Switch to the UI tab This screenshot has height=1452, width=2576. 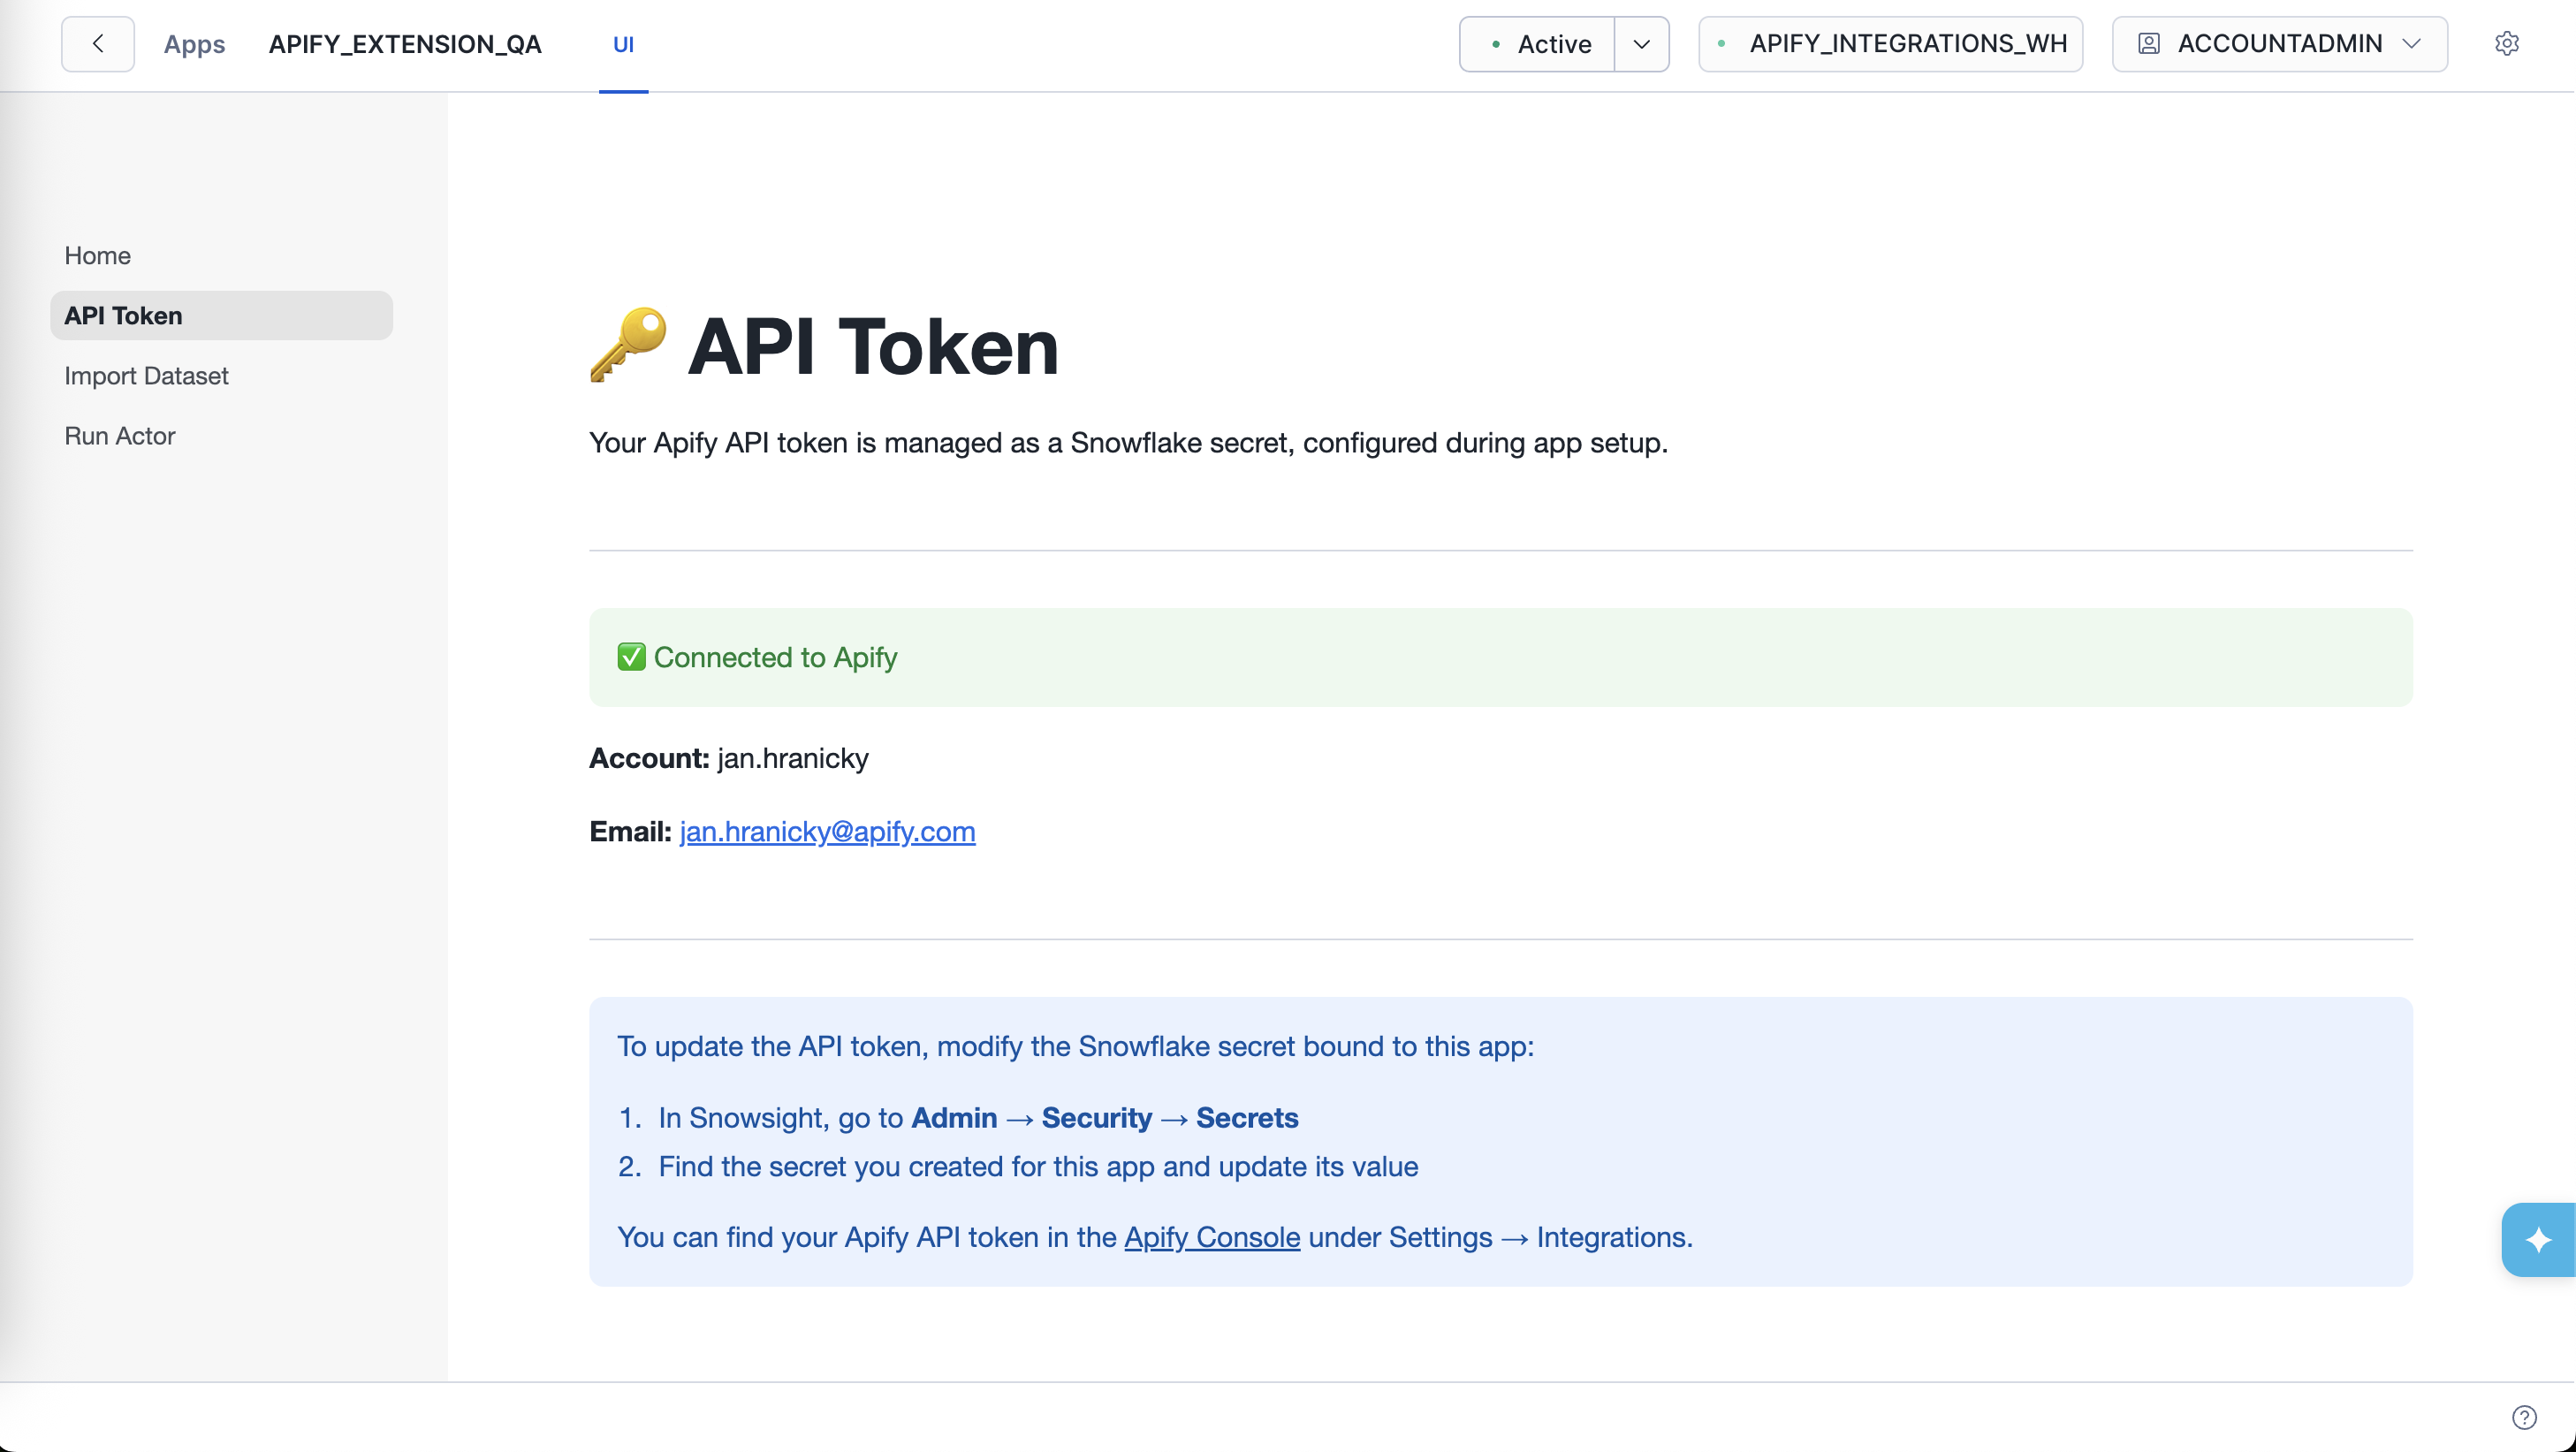coord(624,44)
